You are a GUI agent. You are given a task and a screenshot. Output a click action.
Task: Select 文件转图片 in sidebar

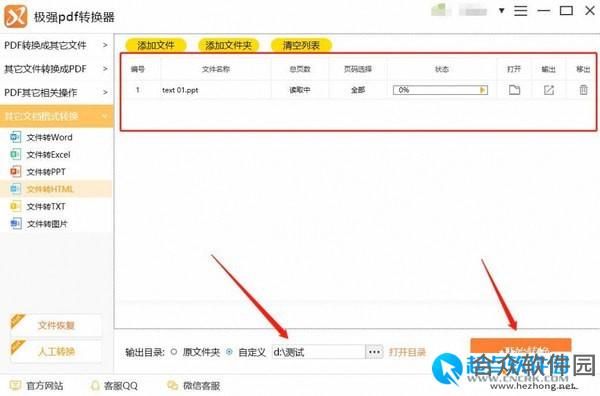coord(47,224)
